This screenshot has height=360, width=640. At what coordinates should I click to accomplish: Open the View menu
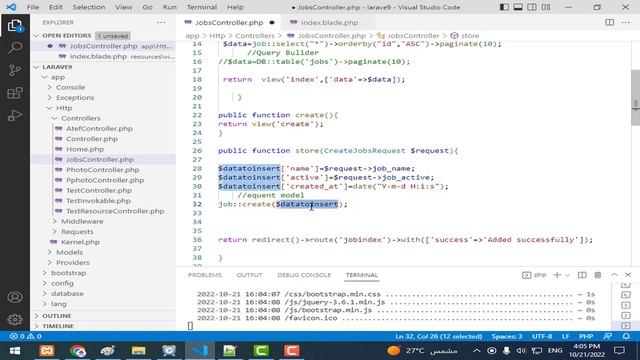(123, 7)
